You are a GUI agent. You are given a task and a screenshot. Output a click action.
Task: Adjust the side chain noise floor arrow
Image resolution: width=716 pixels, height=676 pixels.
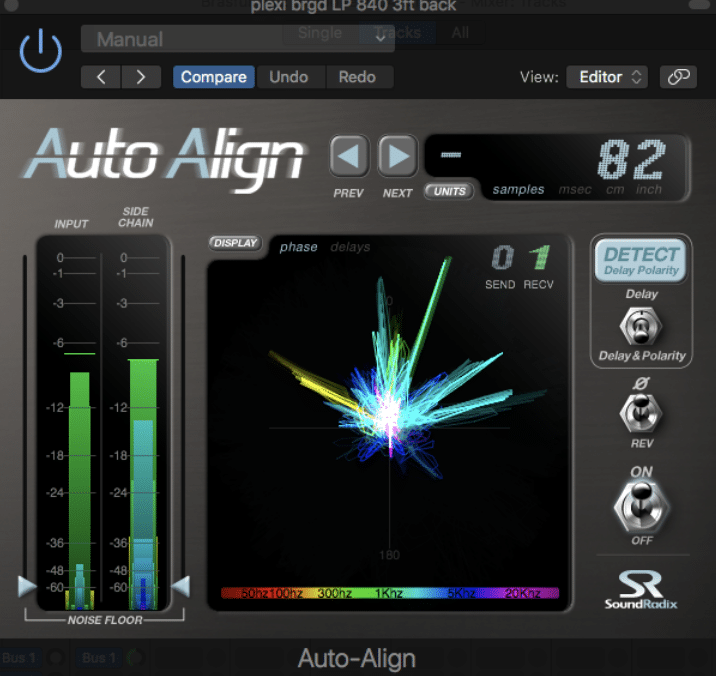click(181, 586)
